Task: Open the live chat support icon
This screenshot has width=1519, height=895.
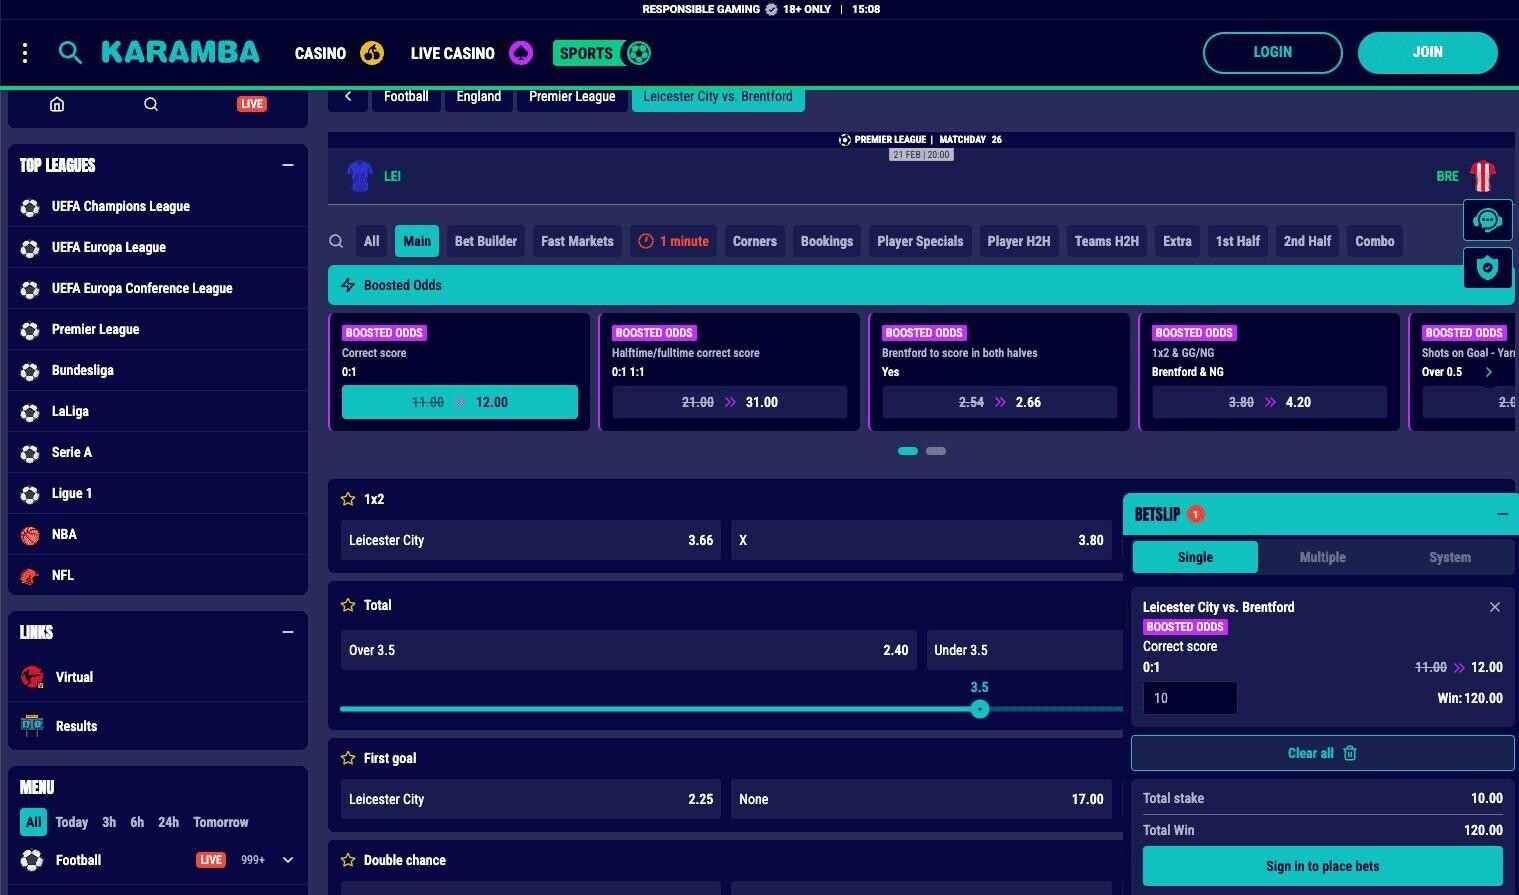Action: click(1487, 220)
